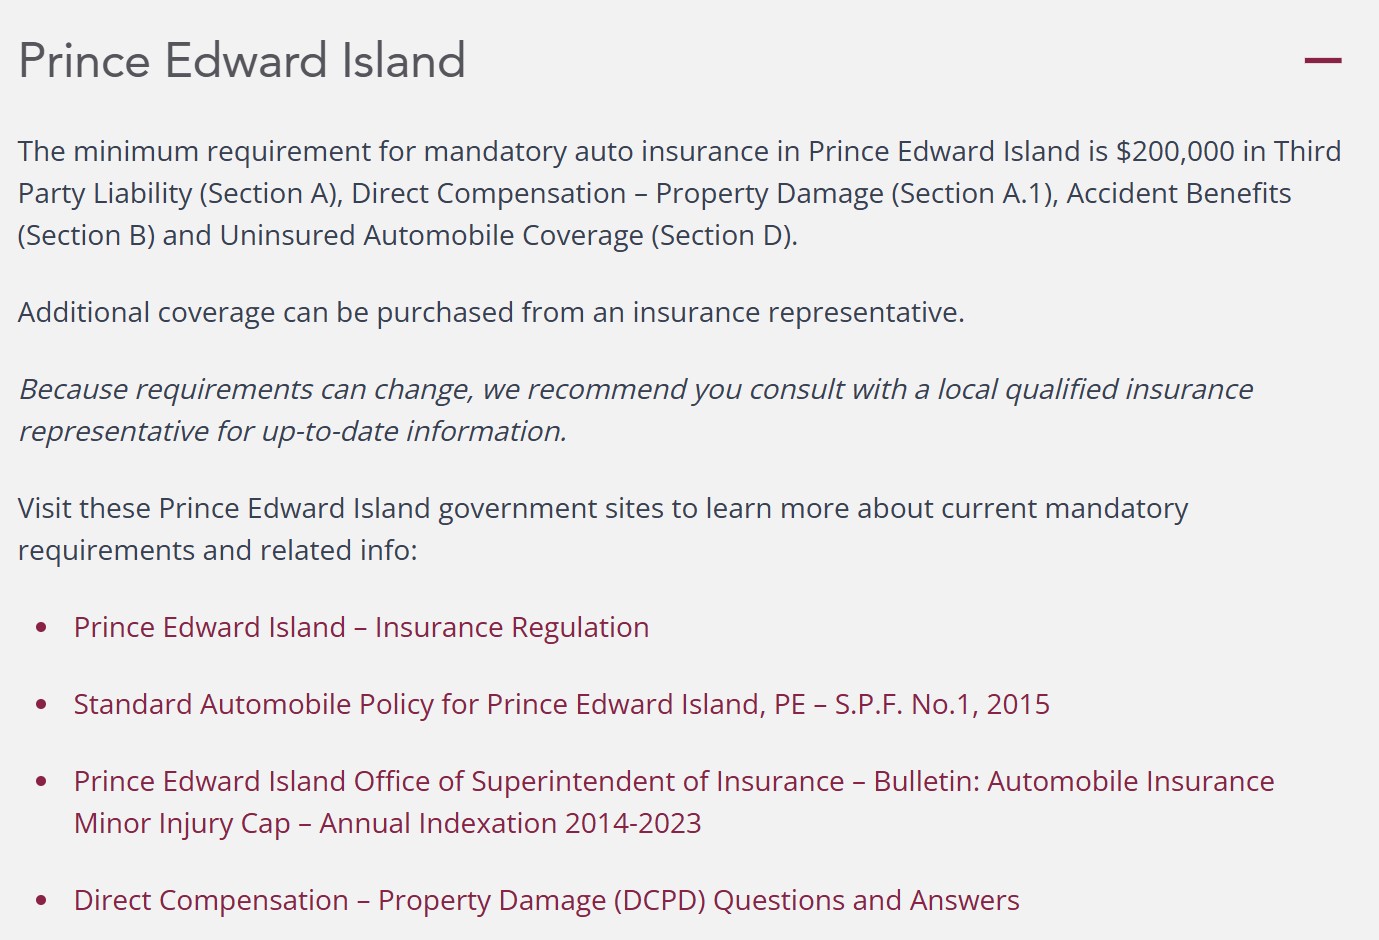
Task: Click the bullet beside Direct Compensation link
Action: [41, 901]
